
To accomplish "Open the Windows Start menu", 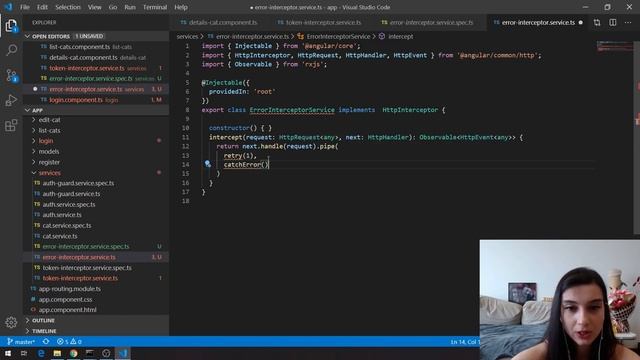I will click(8, 353).
